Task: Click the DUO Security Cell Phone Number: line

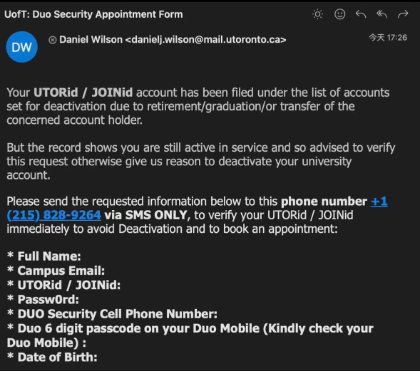Action: [112, 314]
